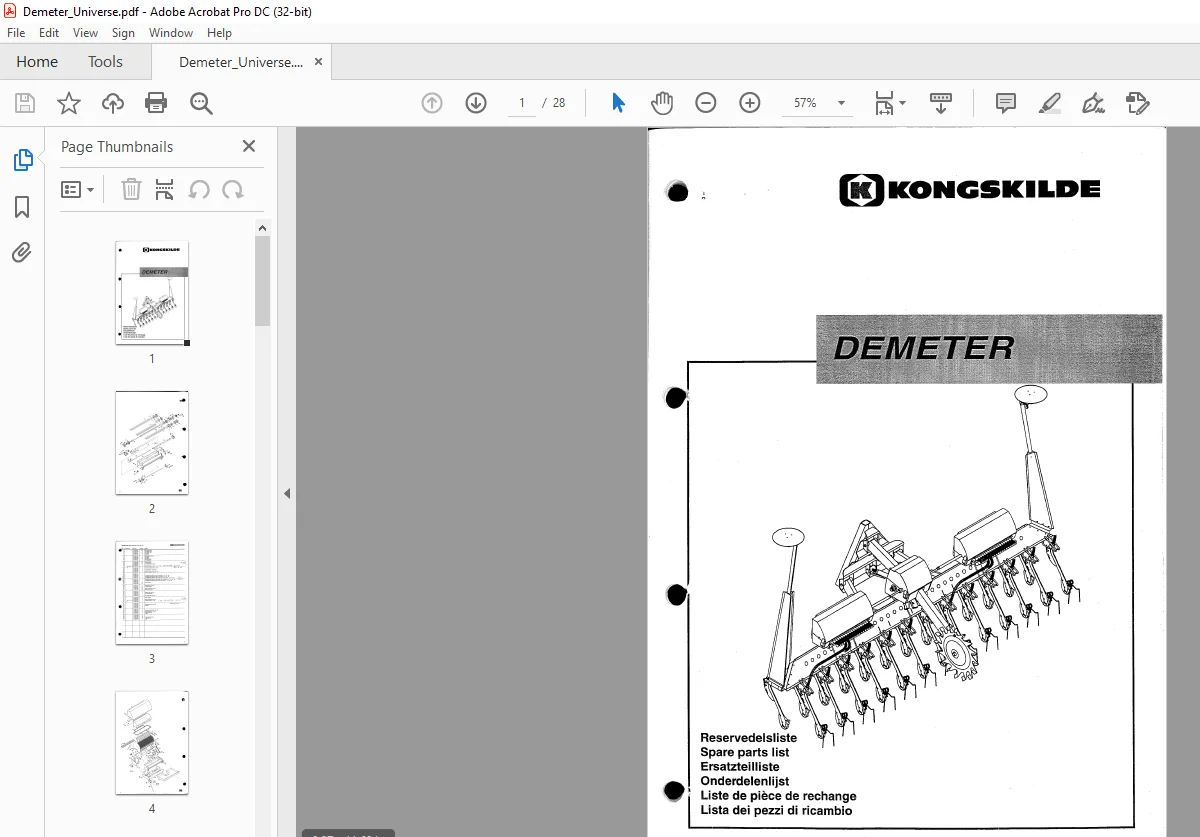Select page 2 thumbnail
The height and width of the screenshot is (837, 1200).
(152, 443)
